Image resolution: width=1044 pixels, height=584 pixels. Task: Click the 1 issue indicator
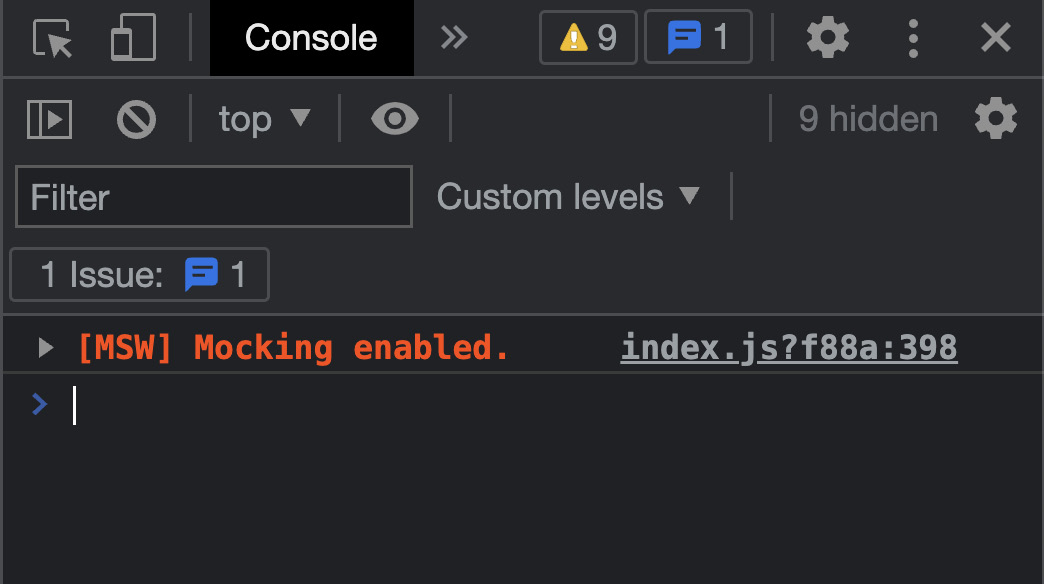click(x=698, y=38)
